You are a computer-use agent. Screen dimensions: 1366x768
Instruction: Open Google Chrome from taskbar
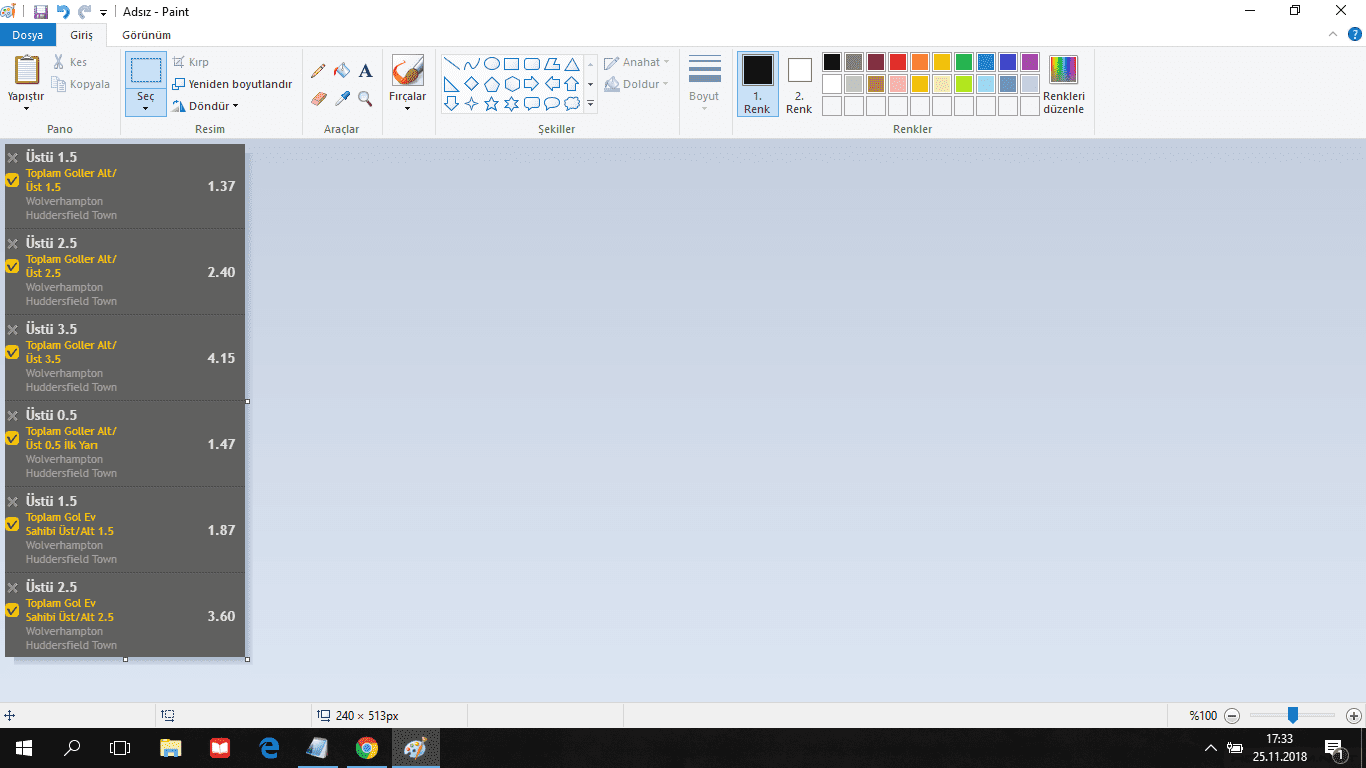[x=367, y=747]
